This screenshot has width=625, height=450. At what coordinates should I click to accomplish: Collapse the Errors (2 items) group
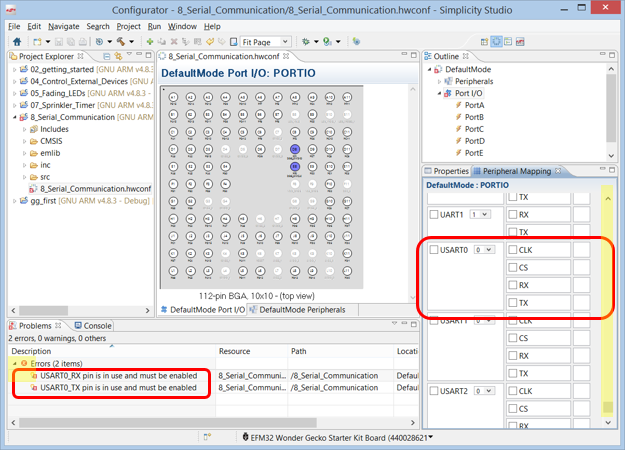pyautogui.click(x=14, y=364)
